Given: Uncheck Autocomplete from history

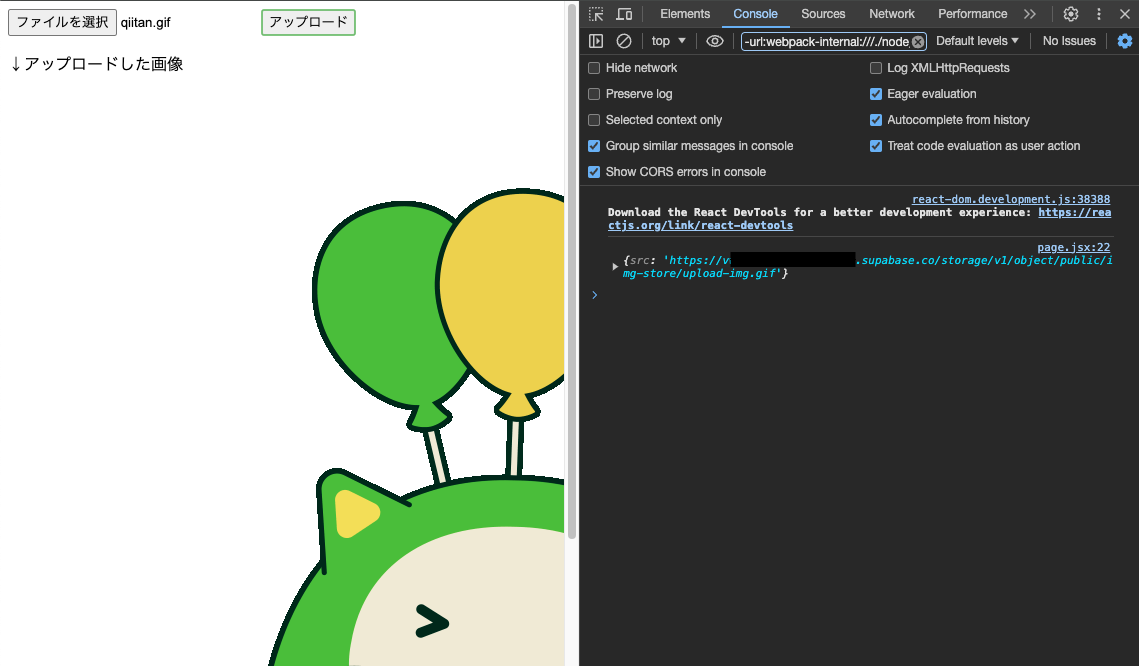Looking at the screenshot, I should point(876,120).
